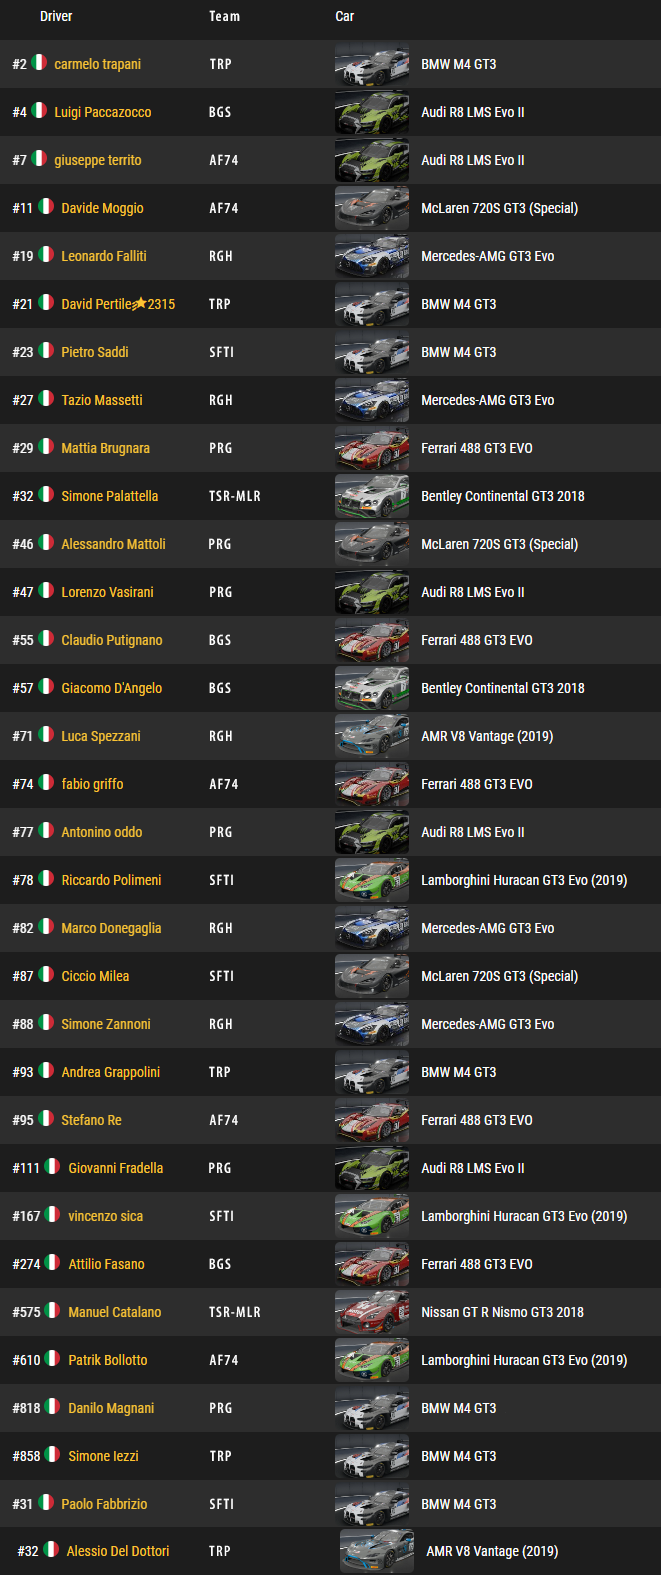Click the Car column header

tap(345, 16)
